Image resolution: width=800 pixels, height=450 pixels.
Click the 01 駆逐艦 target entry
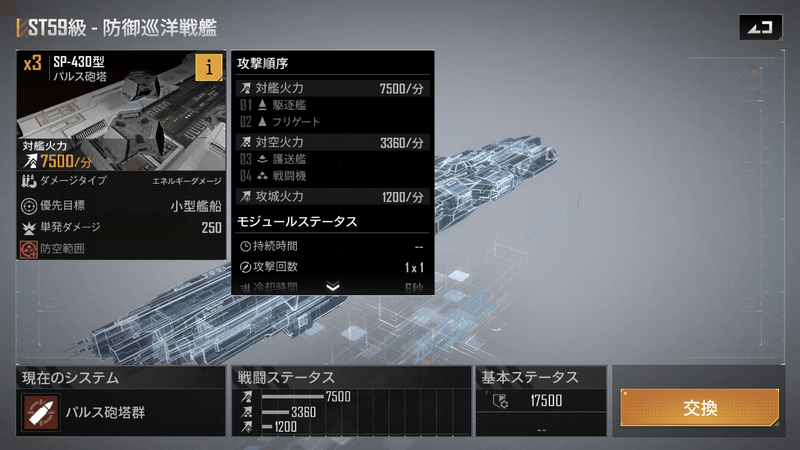(273, 105)
